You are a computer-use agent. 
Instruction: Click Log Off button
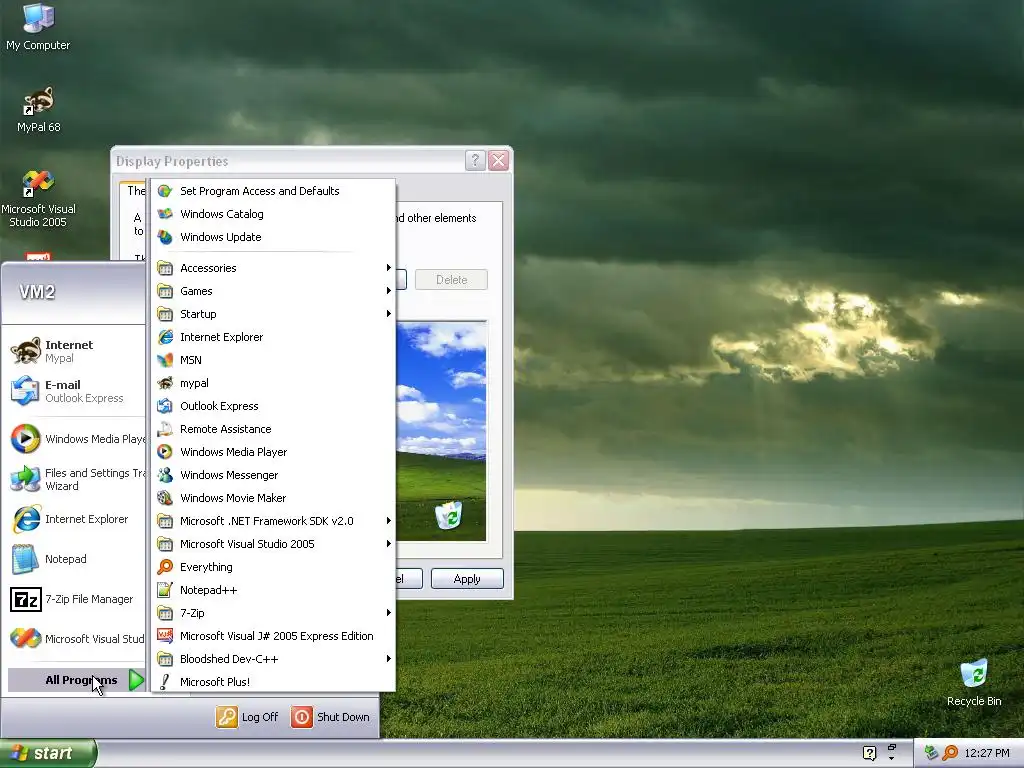pyautogui.click(x=247, y=717)
